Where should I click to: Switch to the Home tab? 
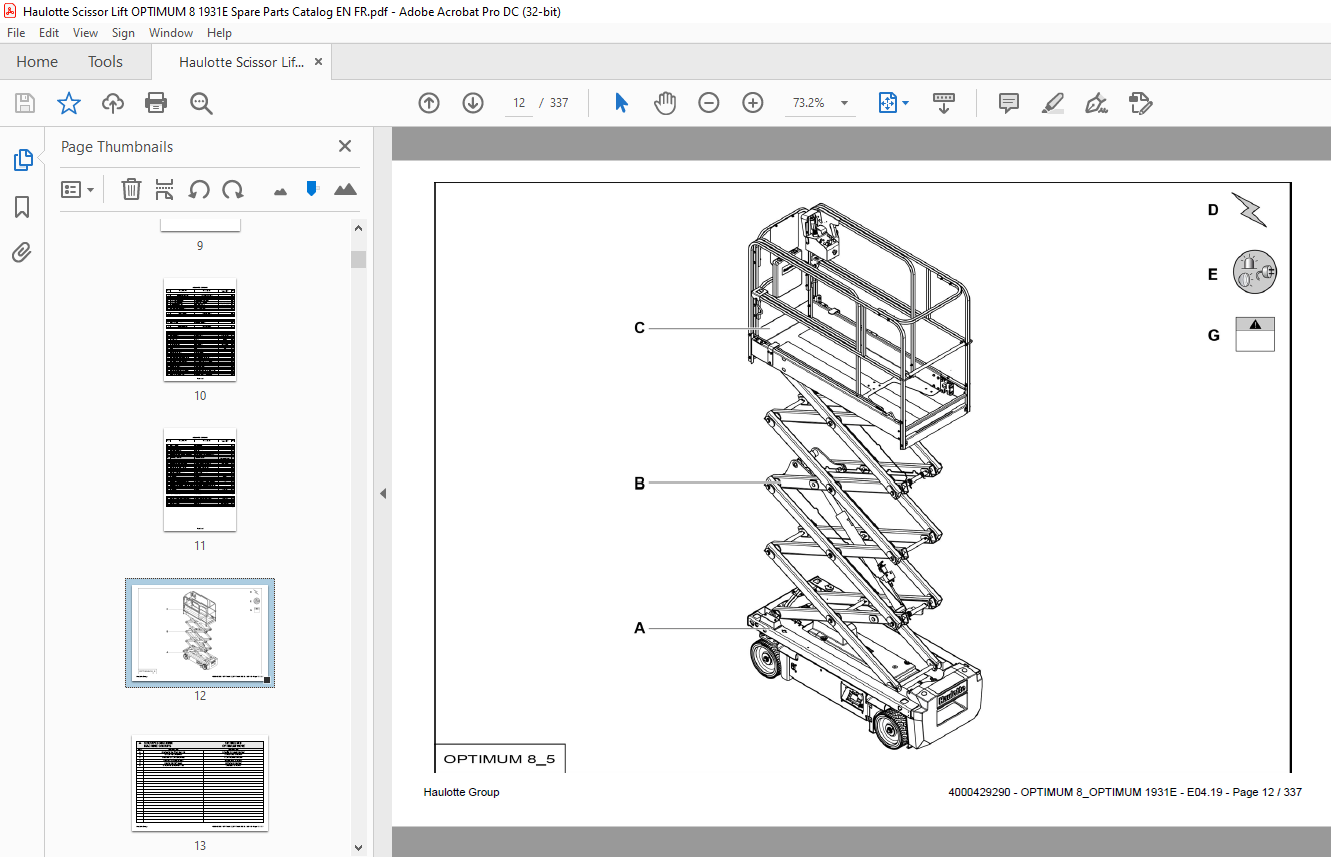(37, 62)
